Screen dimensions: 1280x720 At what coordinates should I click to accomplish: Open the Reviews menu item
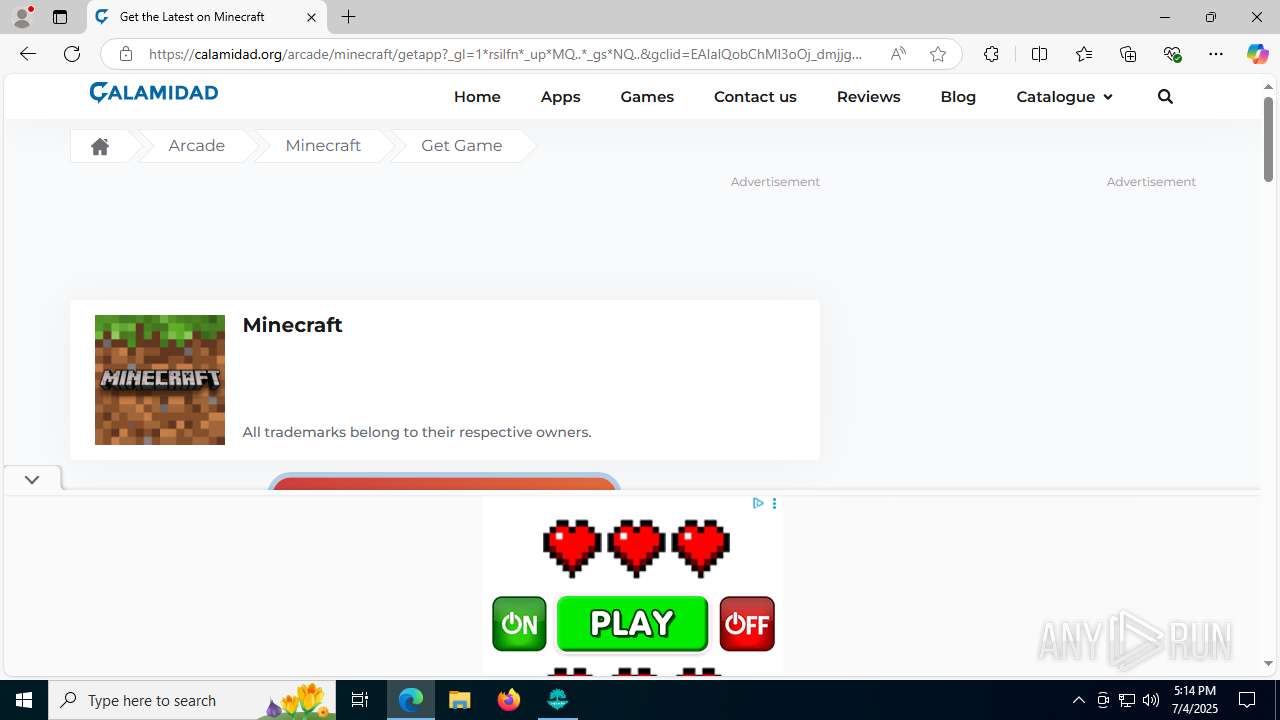tap(868, 97)
